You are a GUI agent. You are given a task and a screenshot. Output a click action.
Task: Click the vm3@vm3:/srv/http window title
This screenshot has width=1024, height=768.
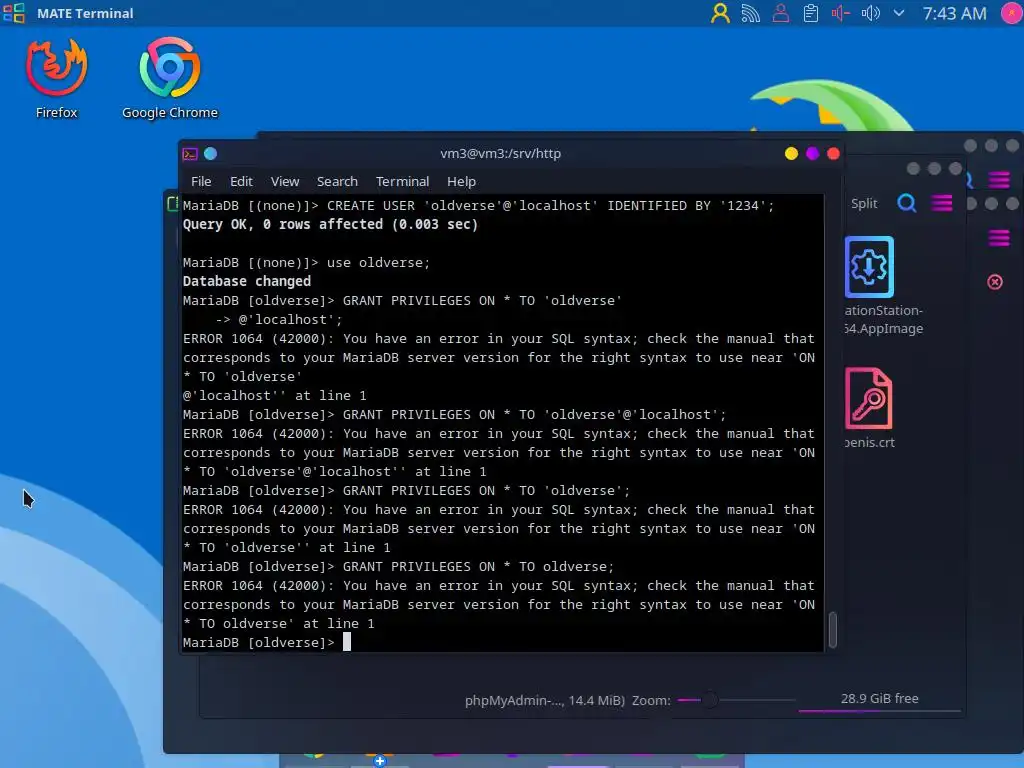(x=500, y=153)
